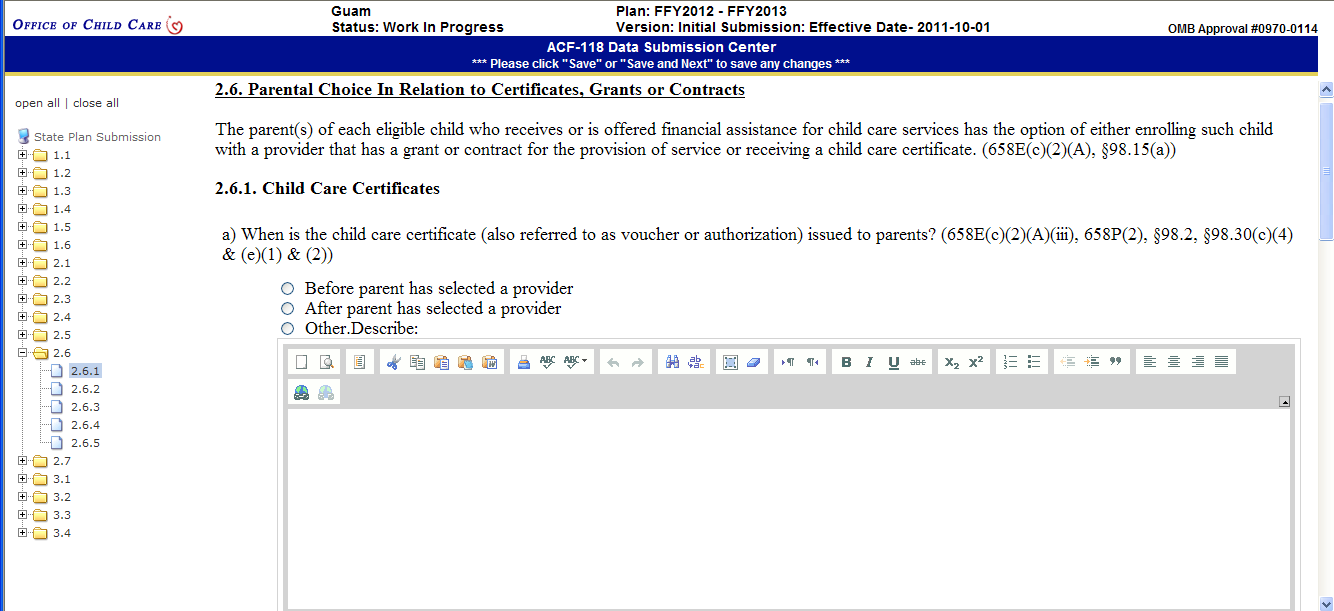Viewport: 1334px width, 611px height.
Task: Expand the 3.4 tree folder
Action: (x=23, y=533)
